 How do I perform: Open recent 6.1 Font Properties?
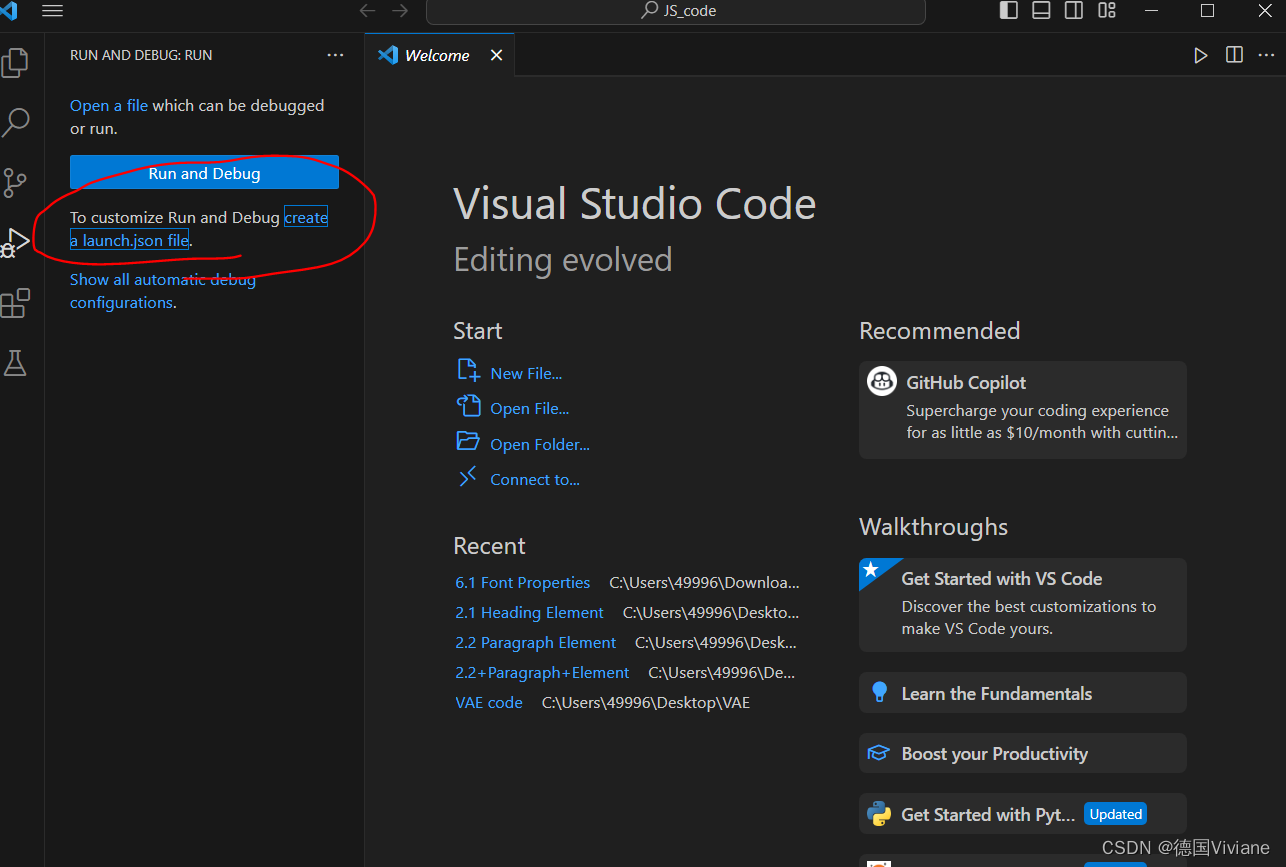coord(523,582)
